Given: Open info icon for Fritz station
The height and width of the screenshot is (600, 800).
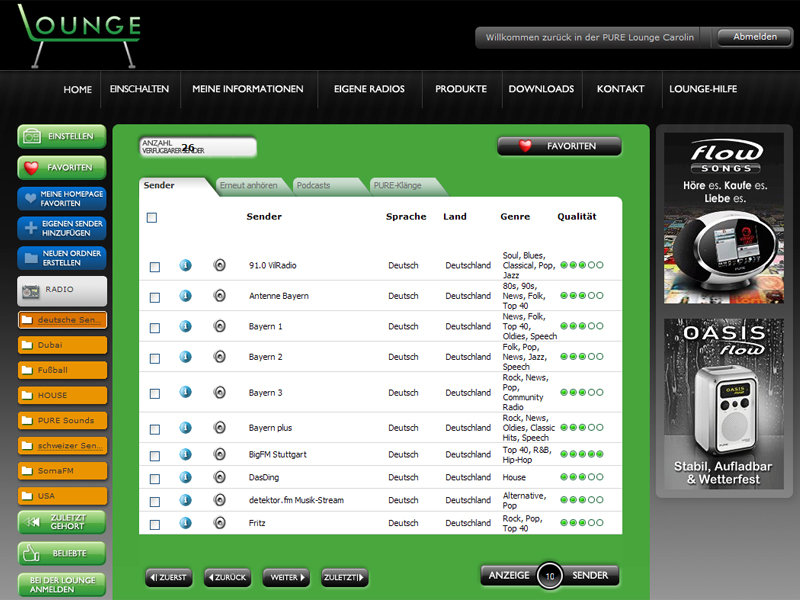Looking at the screenshot, I should point(185,522).
